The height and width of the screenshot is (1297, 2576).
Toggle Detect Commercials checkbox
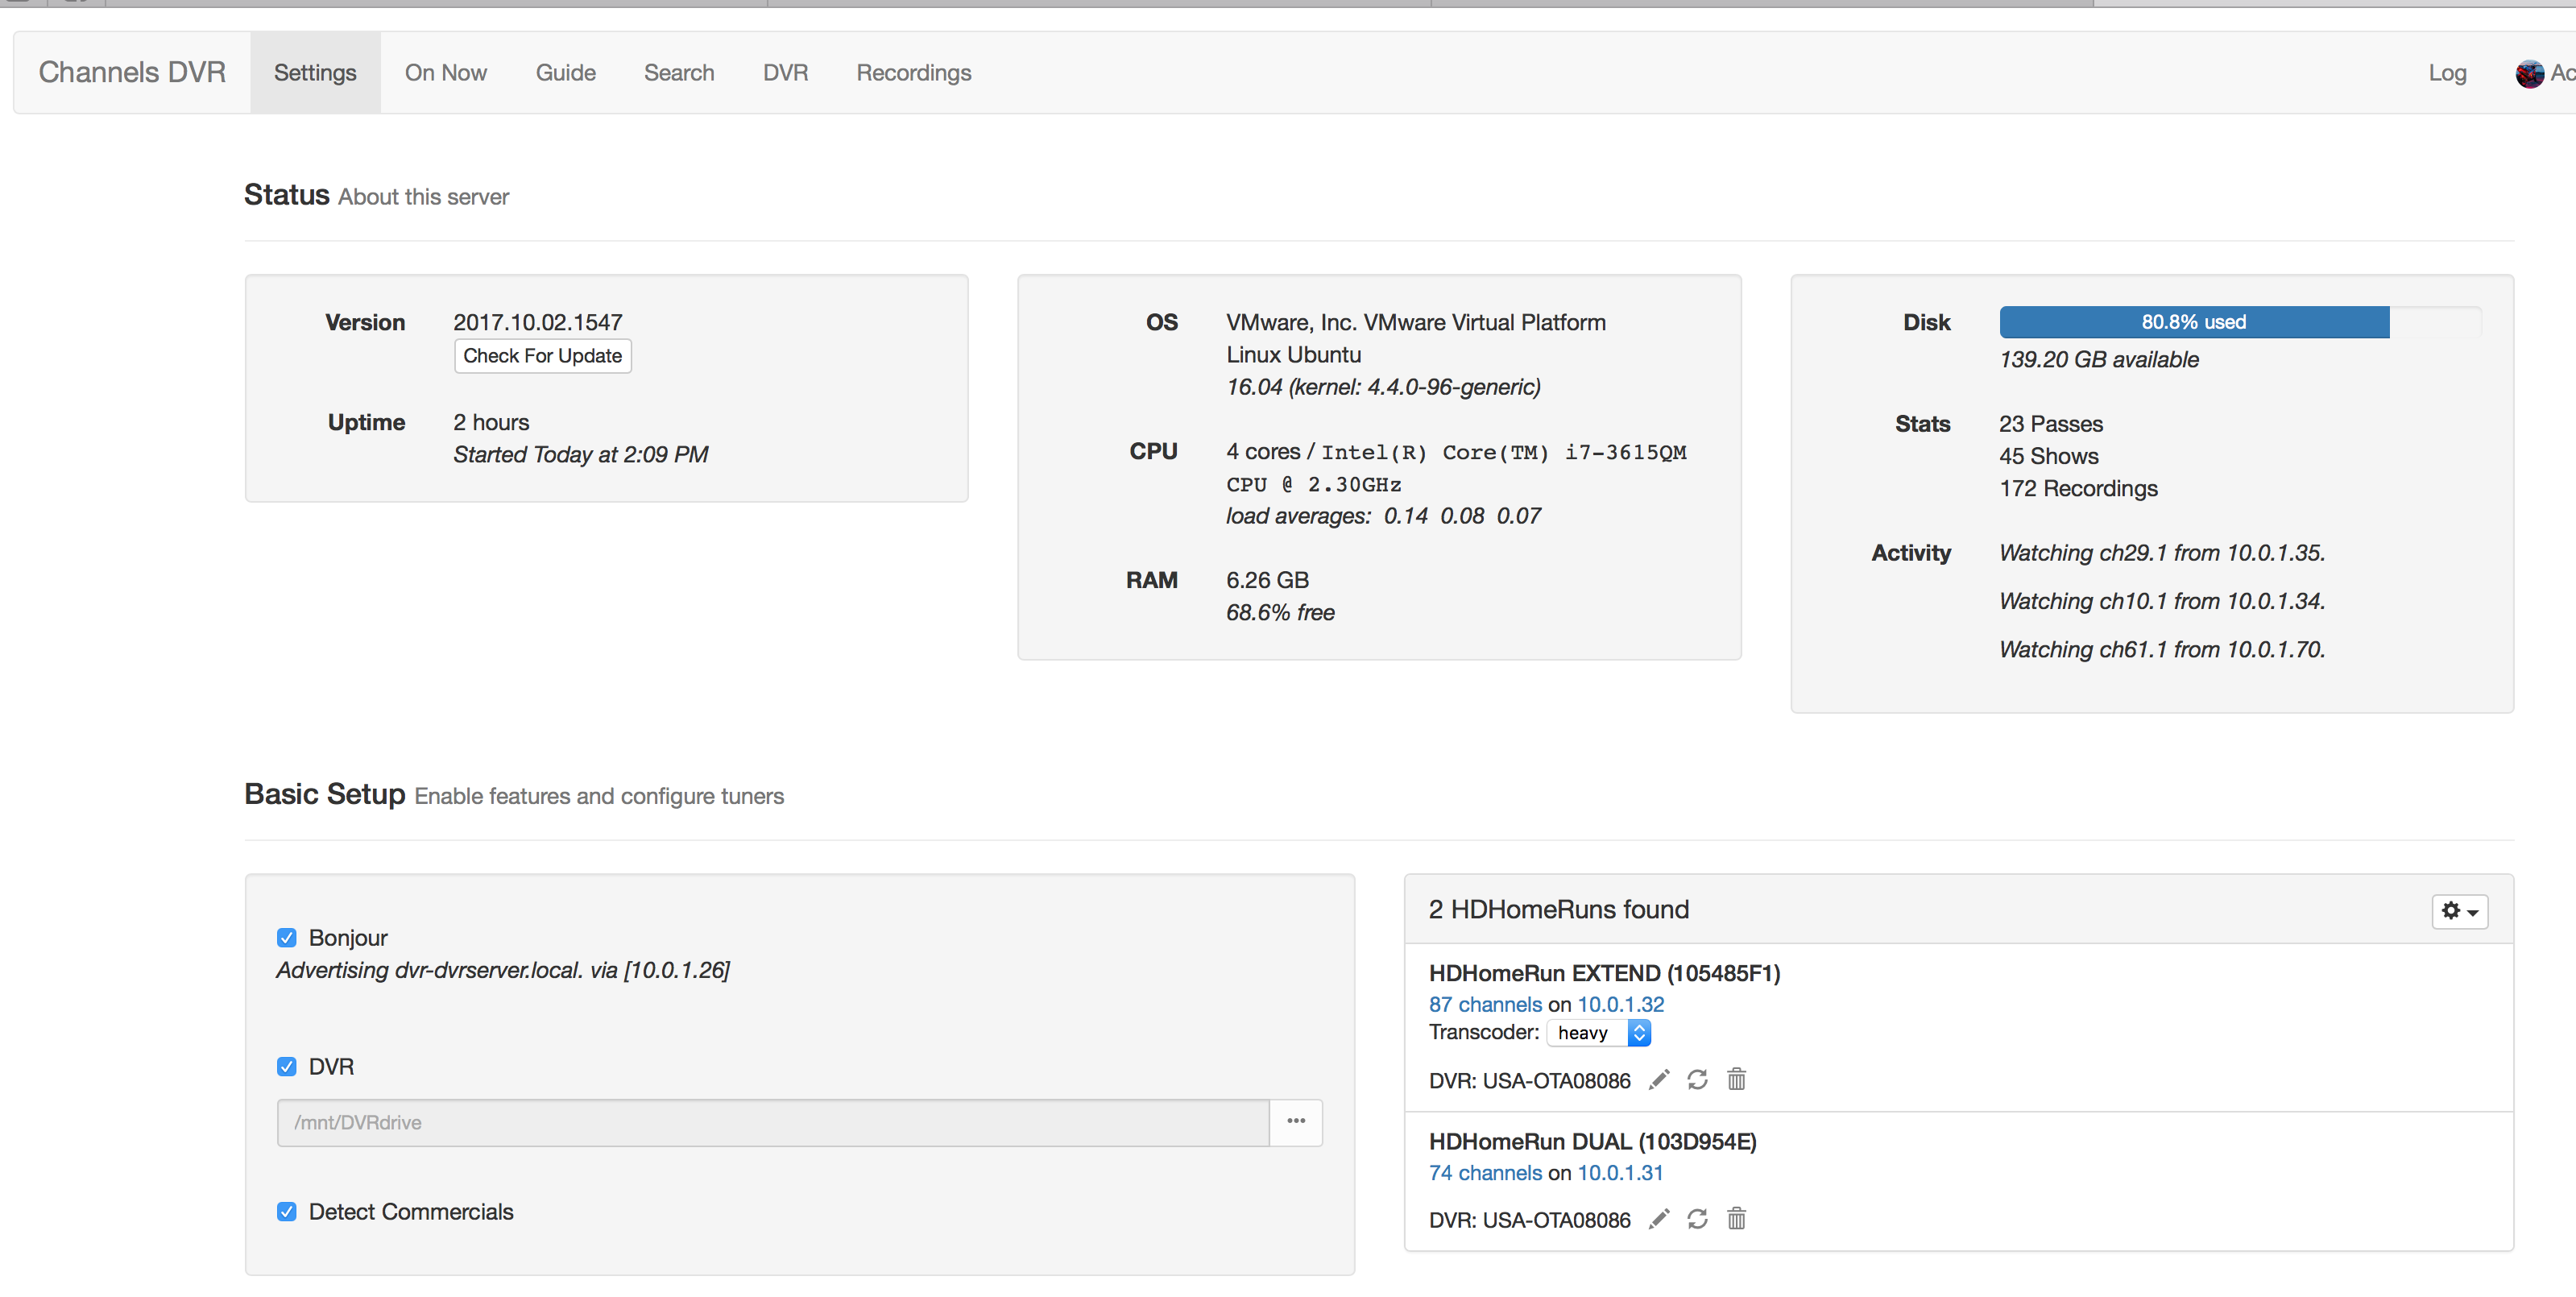[287, 1212]
